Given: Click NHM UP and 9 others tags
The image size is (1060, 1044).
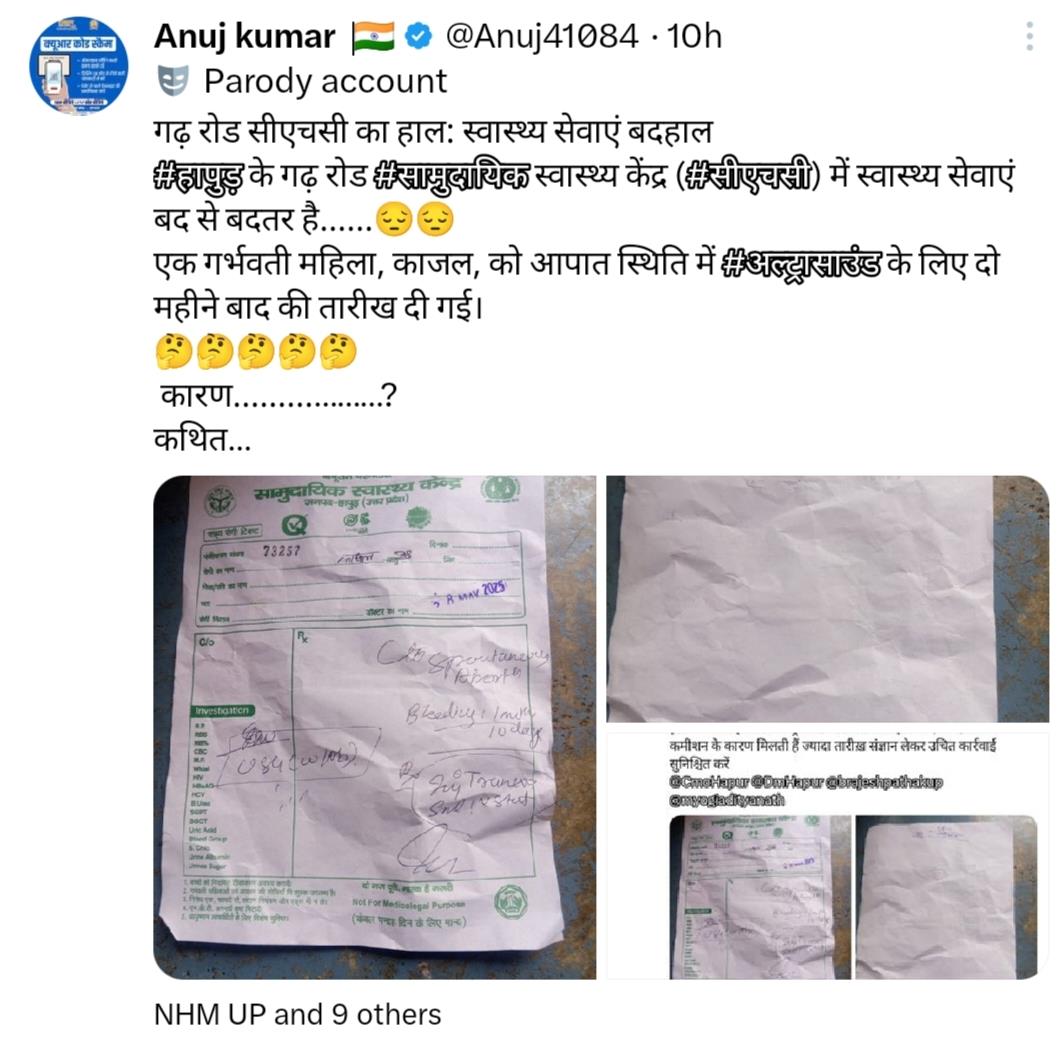Looking at the screenshot, I should point(297,1014).
